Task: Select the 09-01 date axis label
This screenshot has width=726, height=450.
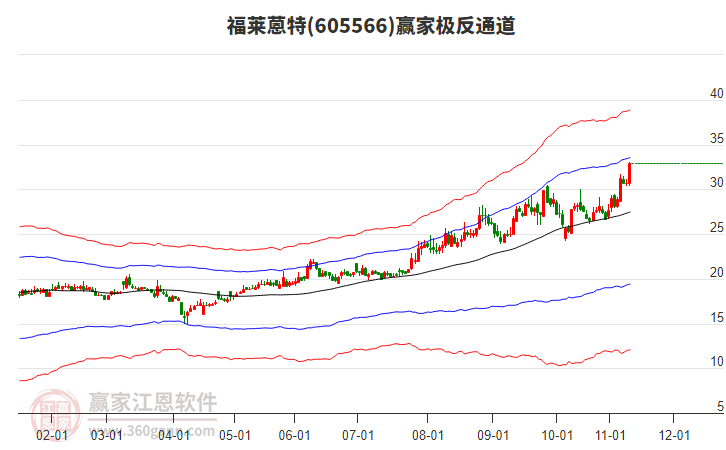Action: pos(493,436)
